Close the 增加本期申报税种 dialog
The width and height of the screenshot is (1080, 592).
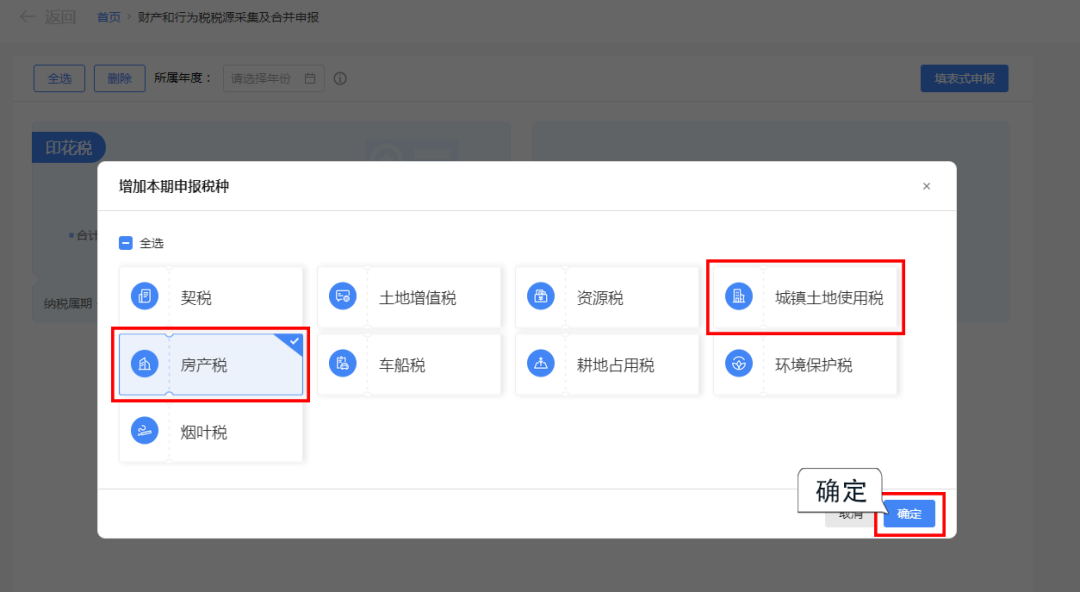pos(926,186)
